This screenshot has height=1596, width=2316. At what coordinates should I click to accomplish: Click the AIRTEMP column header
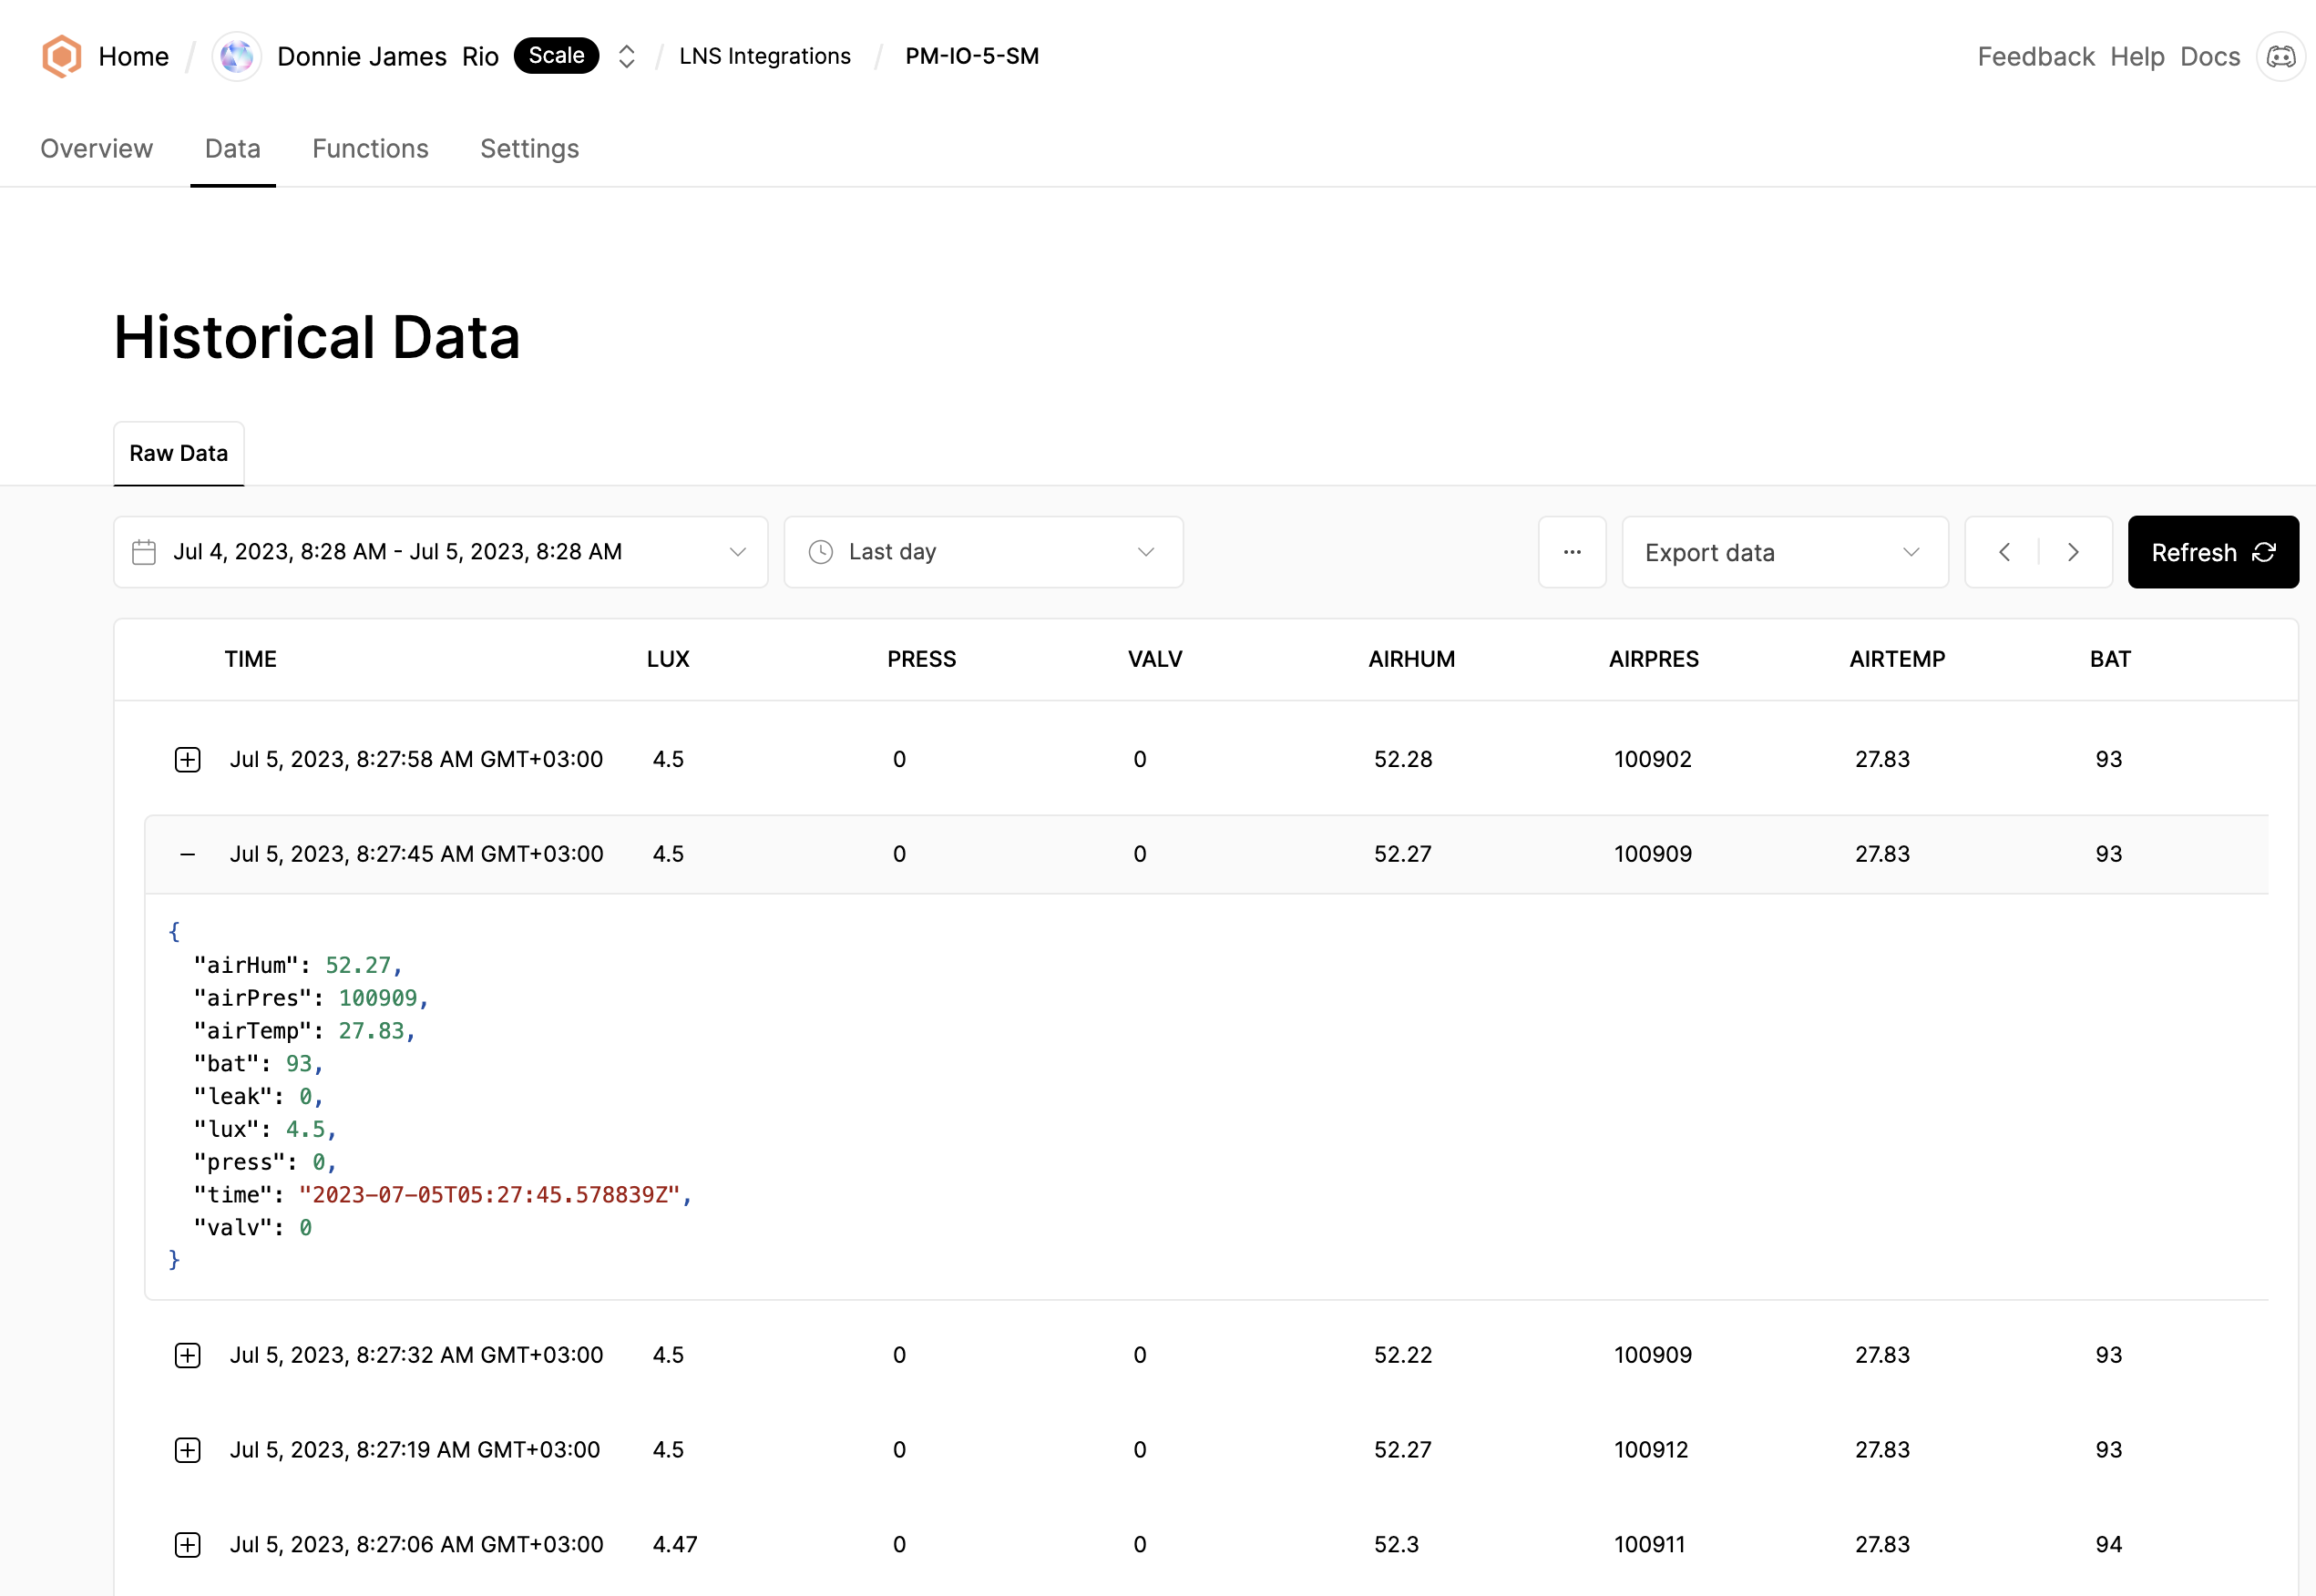tap(1897, 659)
